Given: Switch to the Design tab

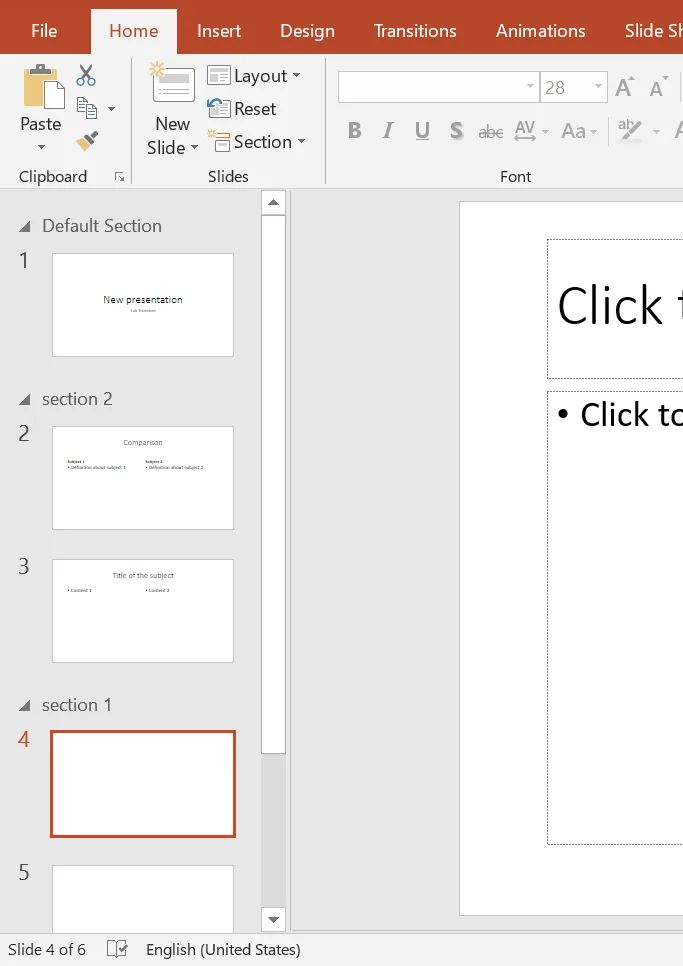Looking at the screenshot, I should [307, 31].
